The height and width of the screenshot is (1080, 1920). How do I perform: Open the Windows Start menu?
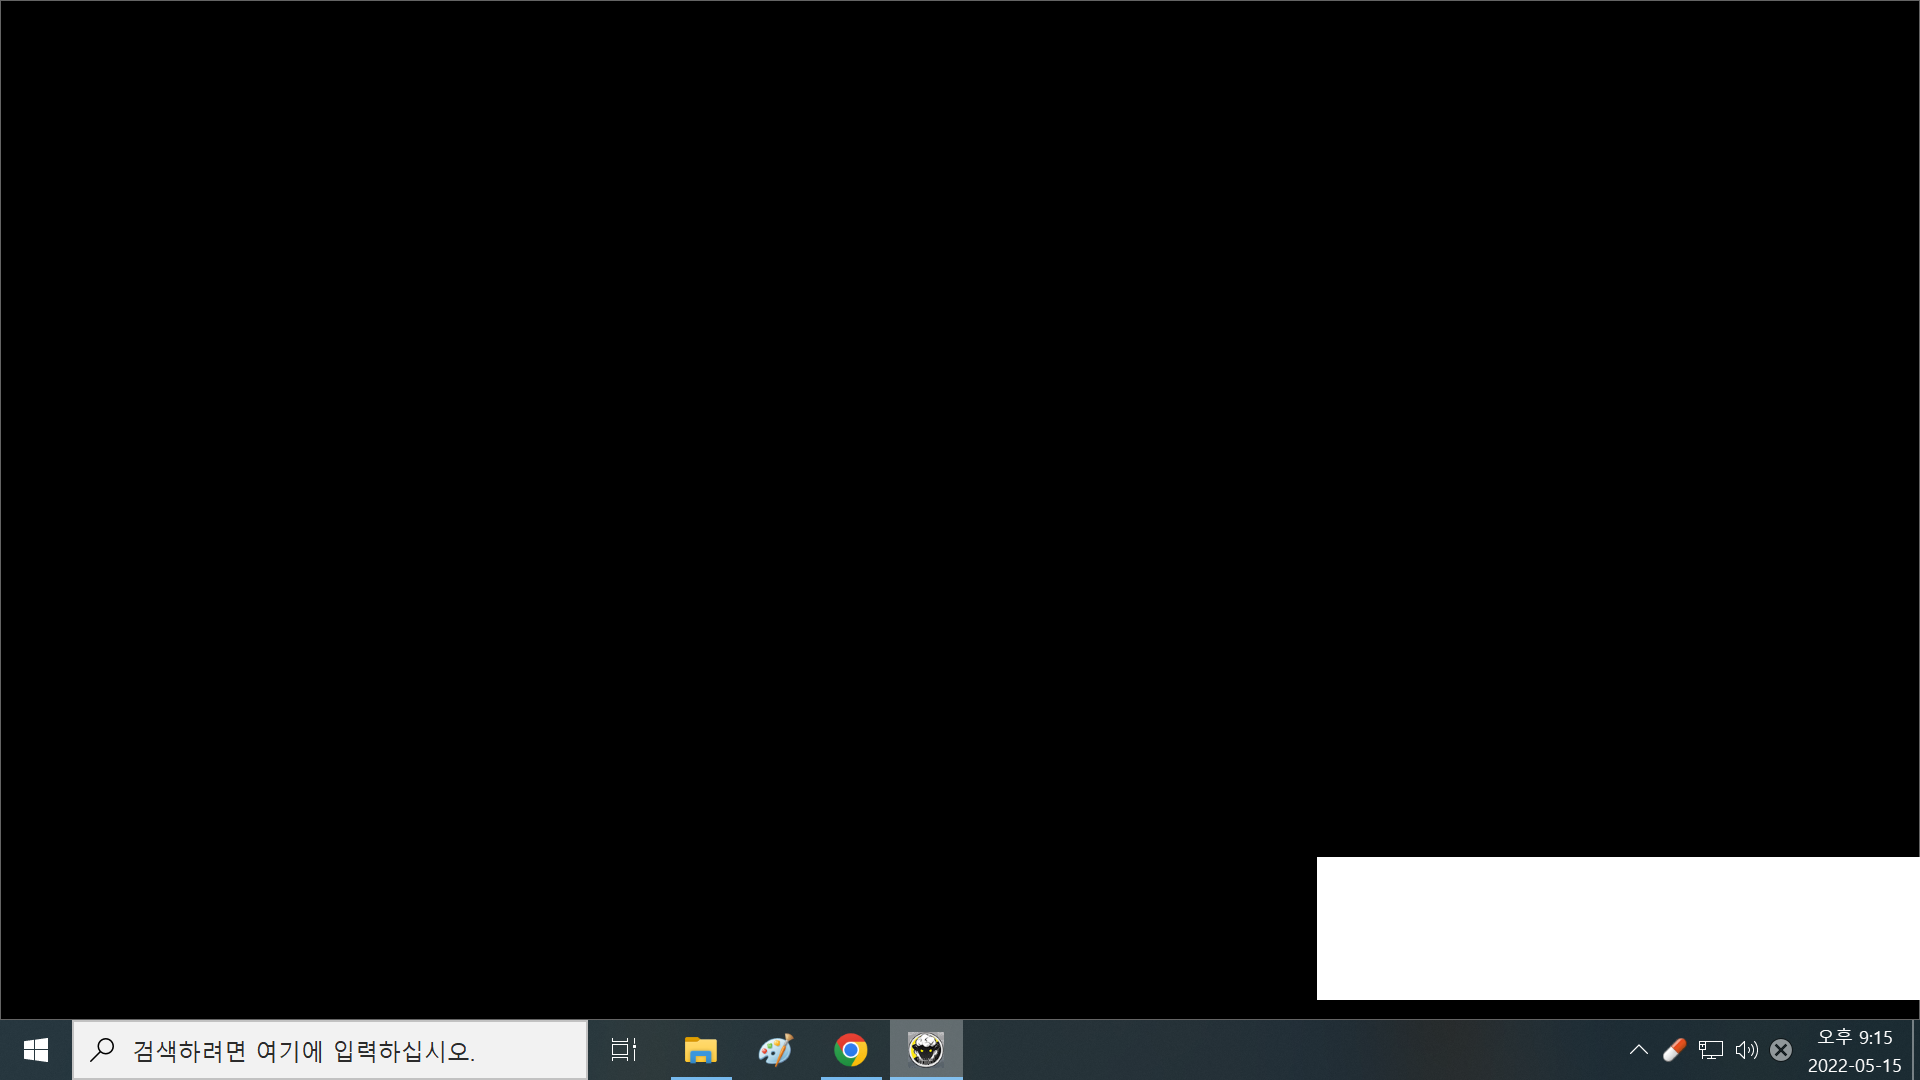pos(36,1050)
